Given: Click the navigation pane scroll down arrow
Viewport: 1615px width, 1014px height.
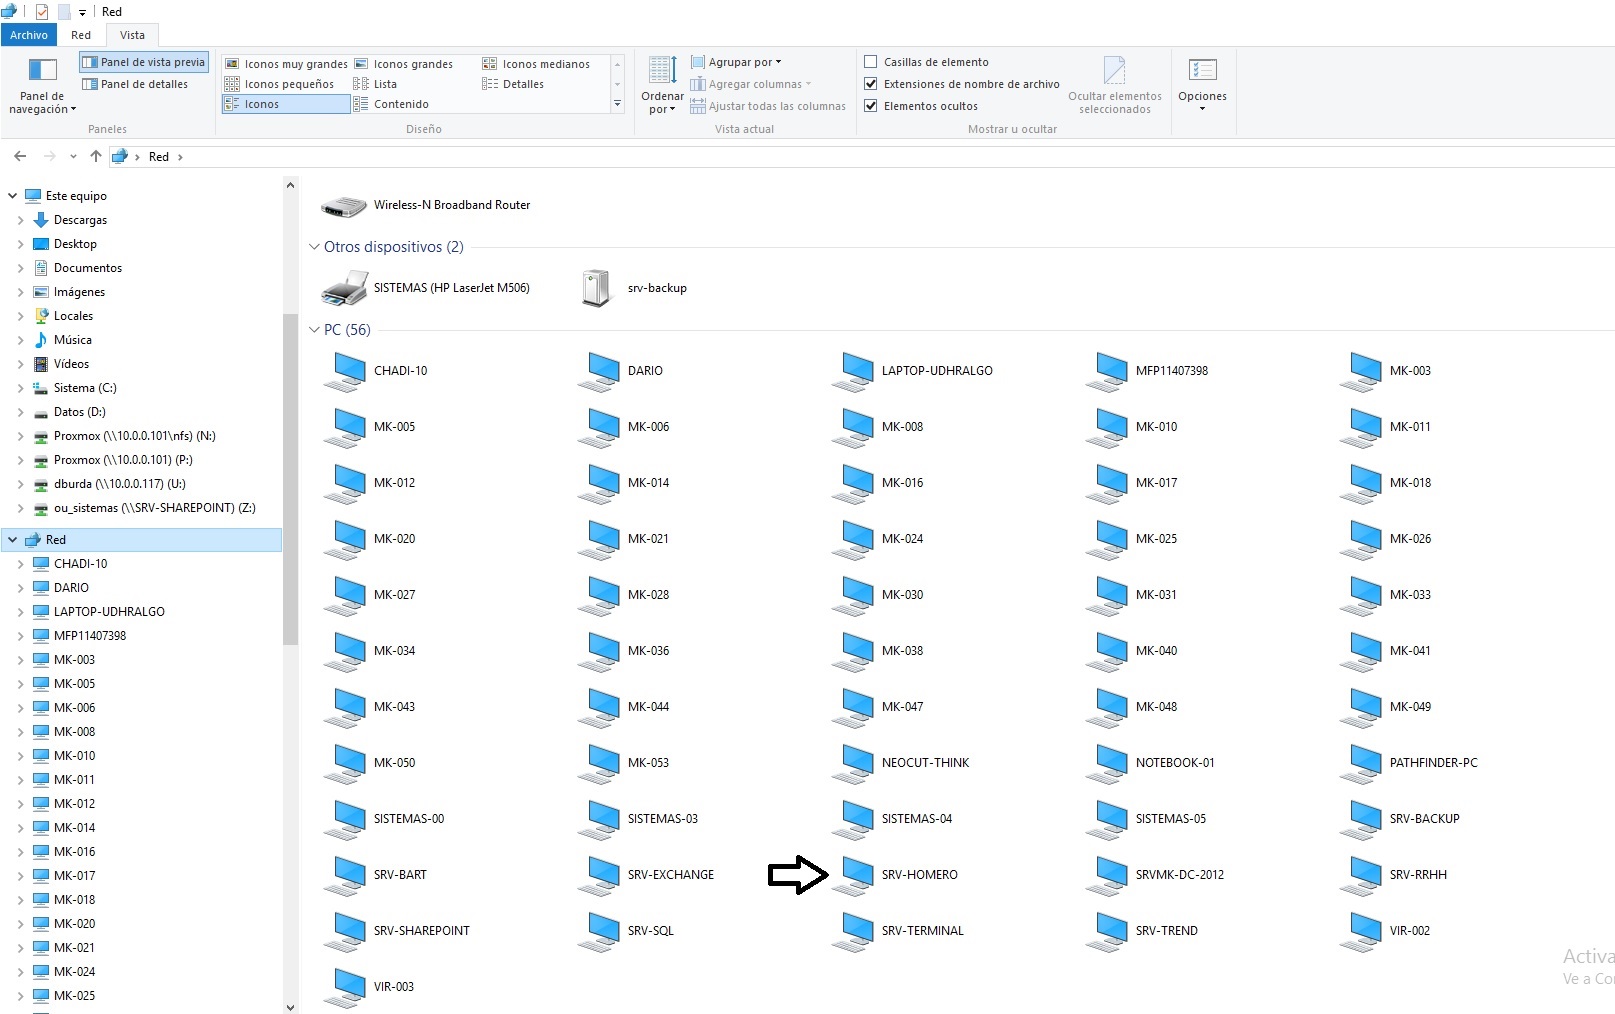Looking at the screenshot, I should coord(290,1007).
